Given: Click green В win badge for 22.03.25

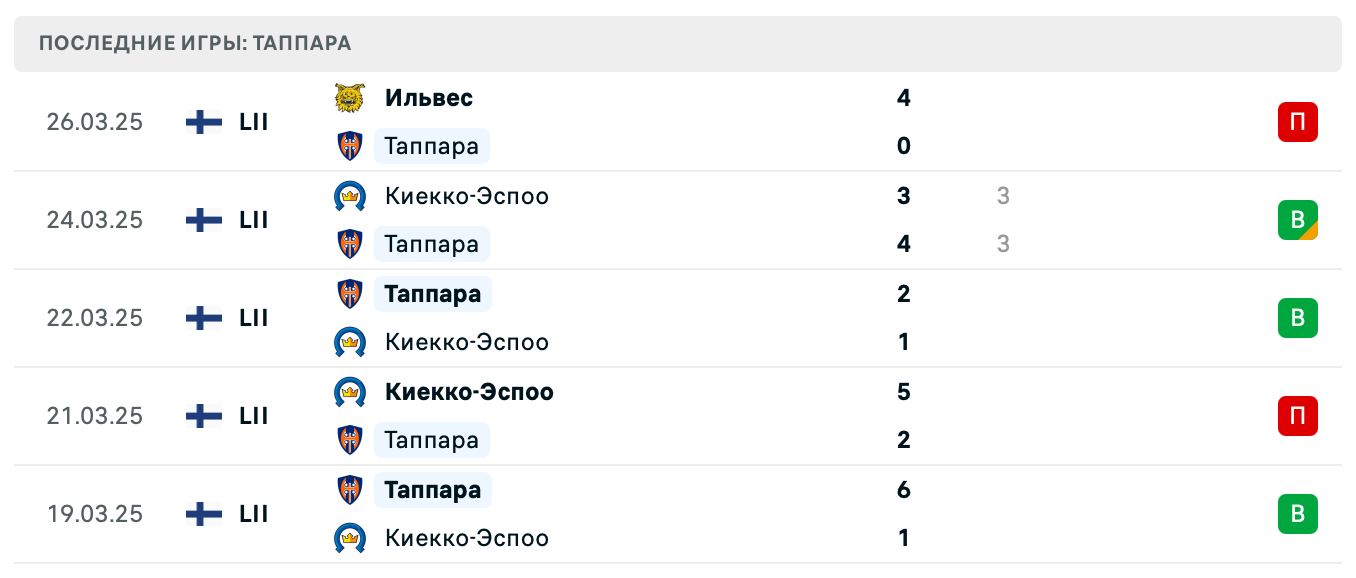Looking at the screenshot, I should pyautogui.click(x=1297, y=318).
